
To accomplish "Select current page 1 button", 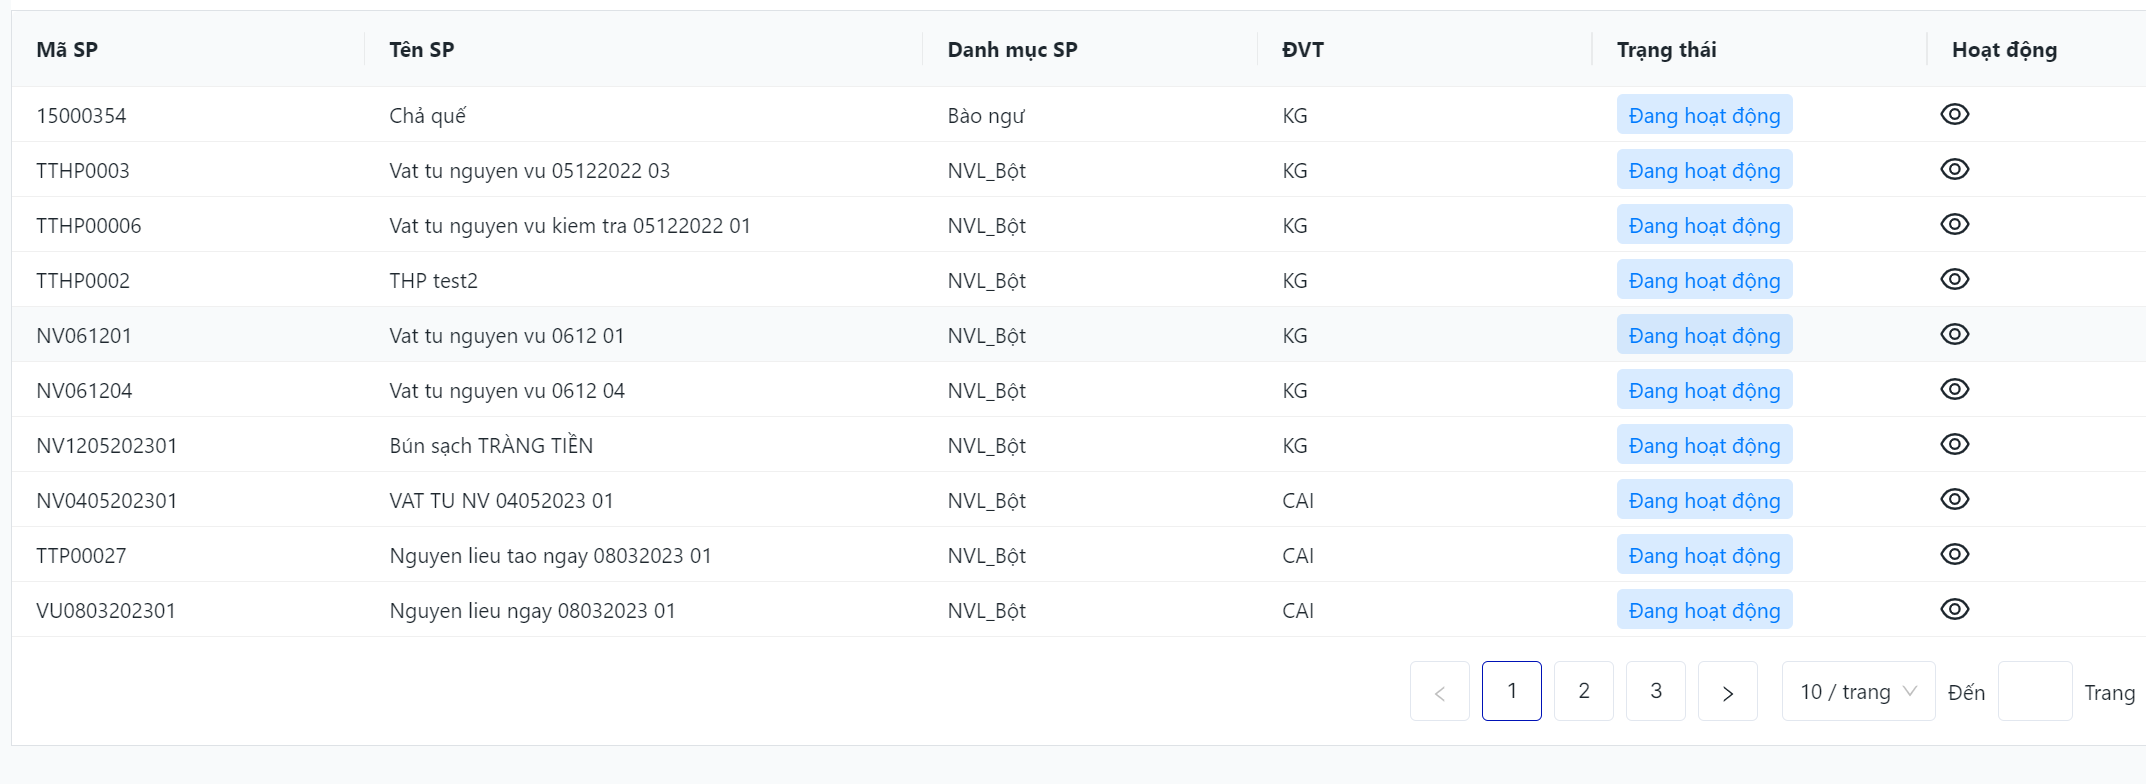I will [1511, 691].
